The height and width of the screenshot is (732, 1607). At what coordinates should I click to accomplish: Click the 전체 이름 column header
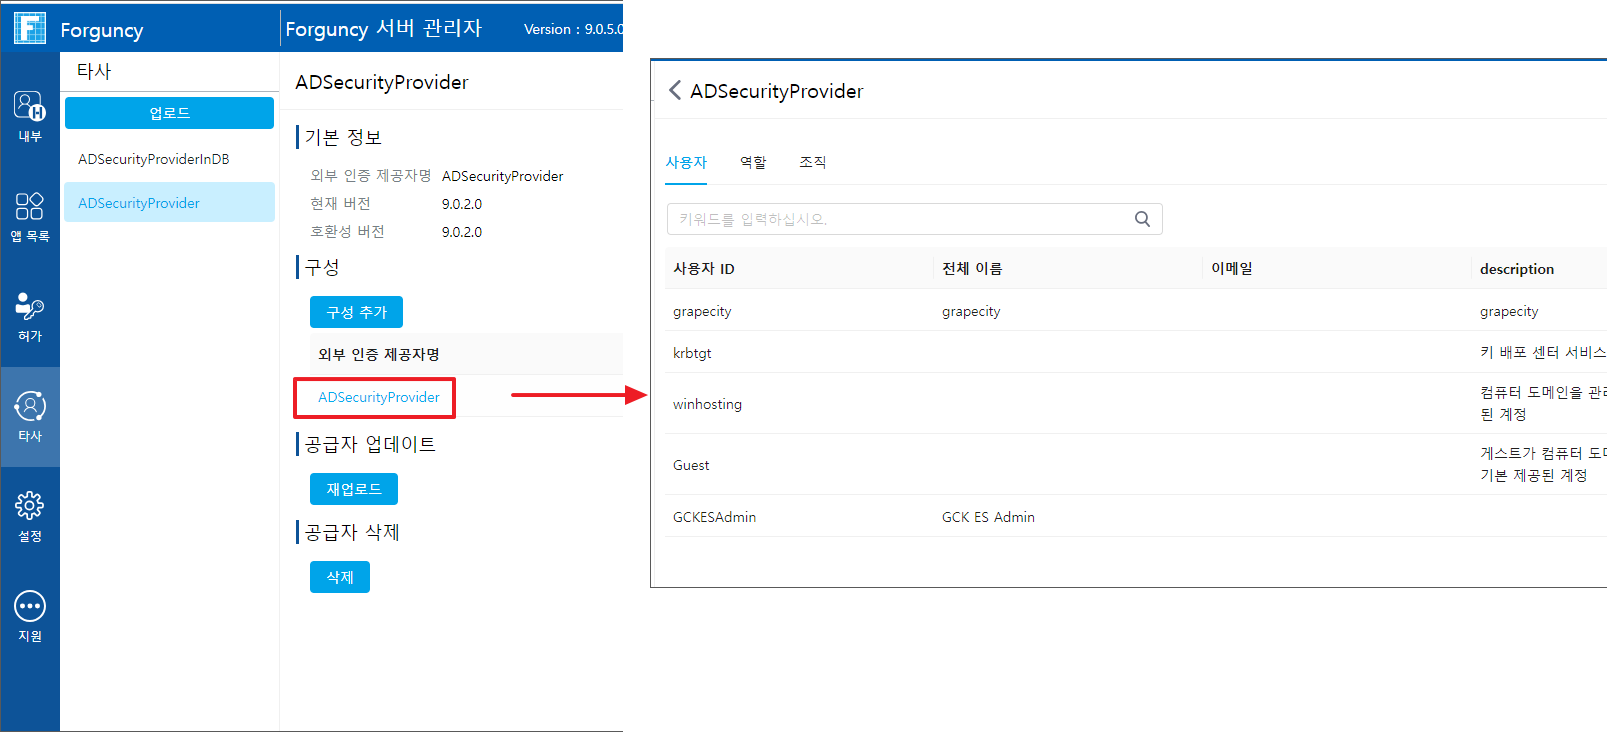click(x=972, y=269)
